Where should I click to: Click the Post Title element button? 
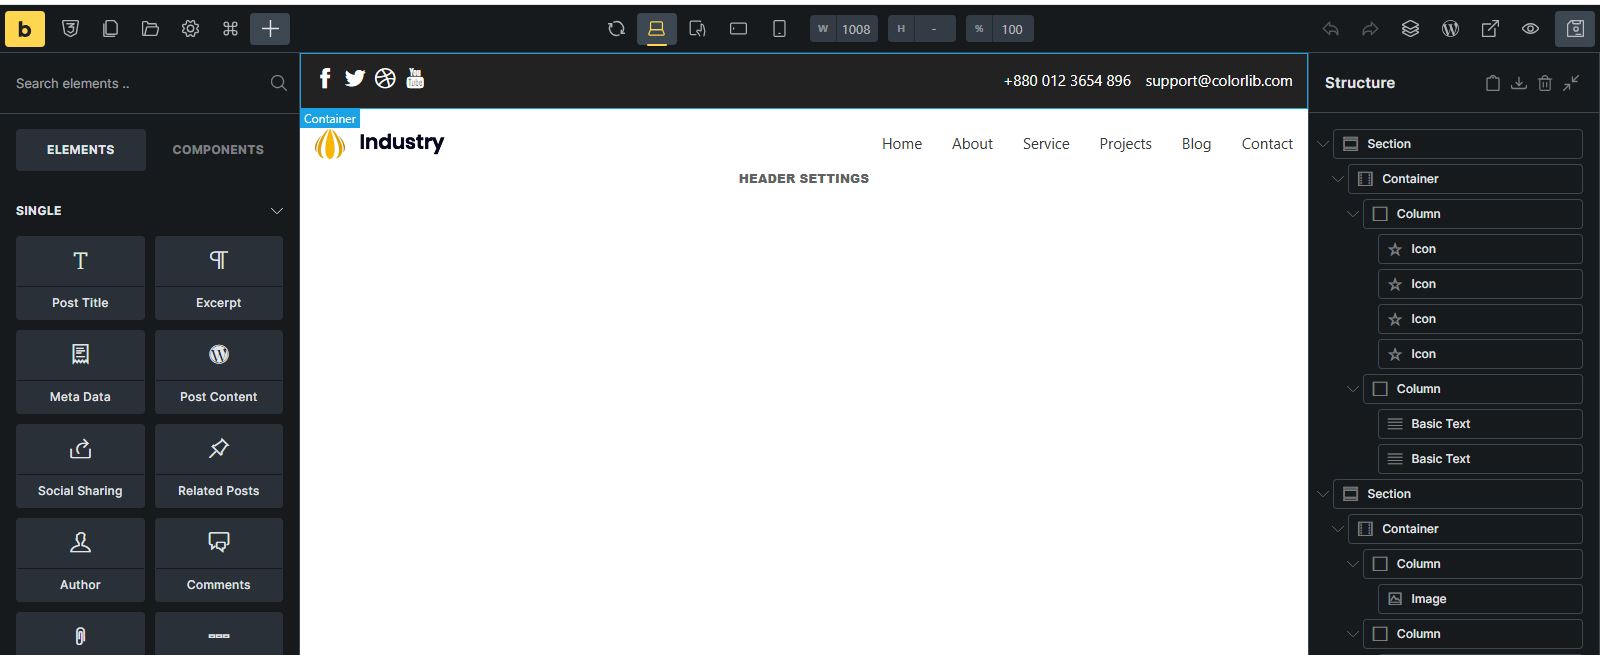pos(80,278)
